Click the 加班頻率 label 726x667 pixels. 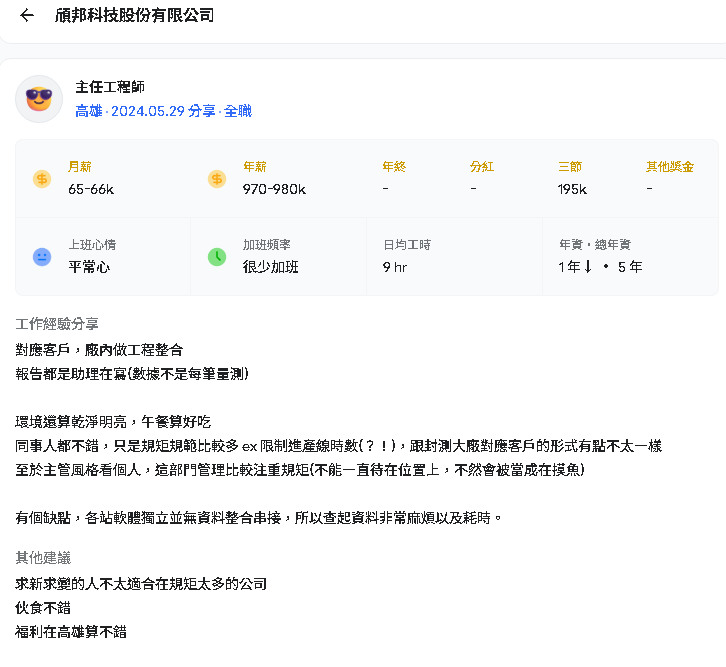267,245
